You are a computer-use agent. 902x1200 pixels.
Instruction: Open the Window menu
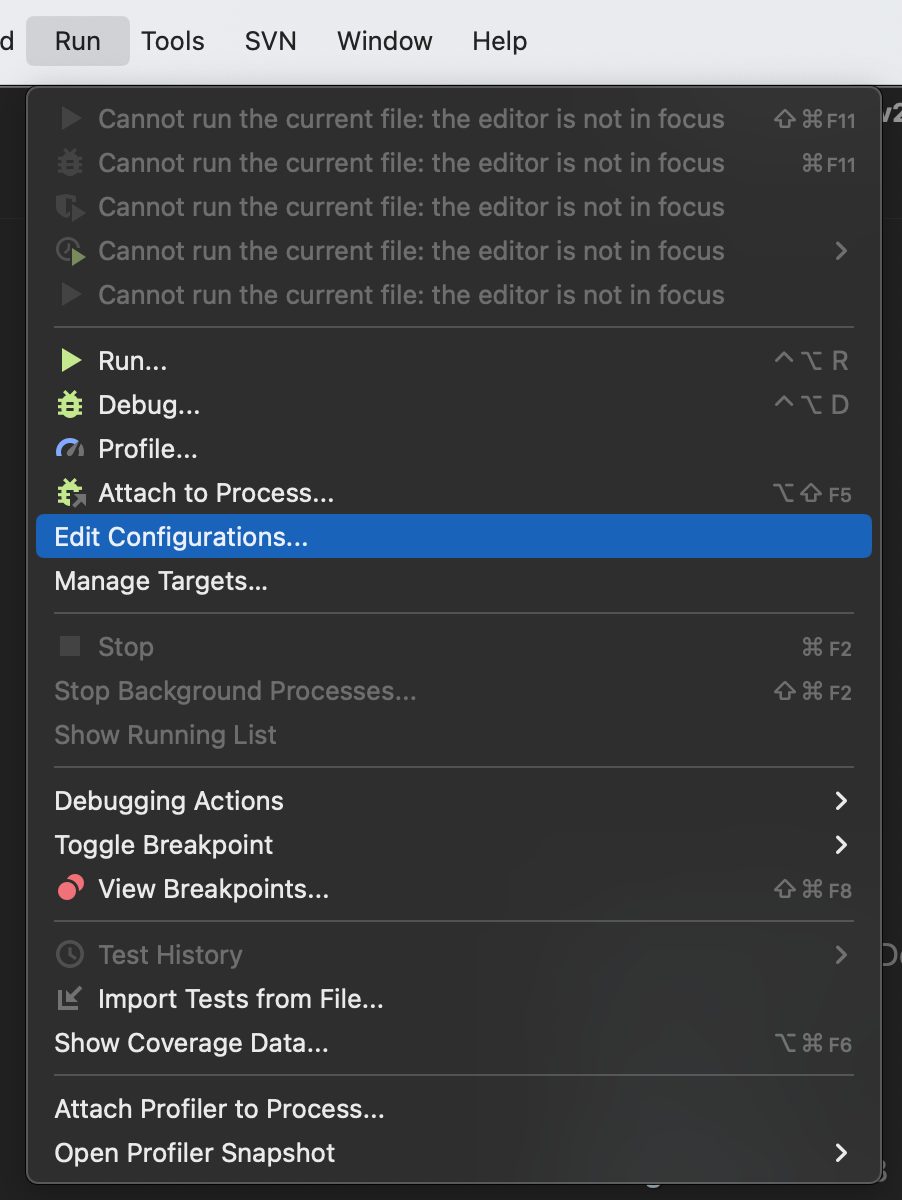[x=384, y=41]
